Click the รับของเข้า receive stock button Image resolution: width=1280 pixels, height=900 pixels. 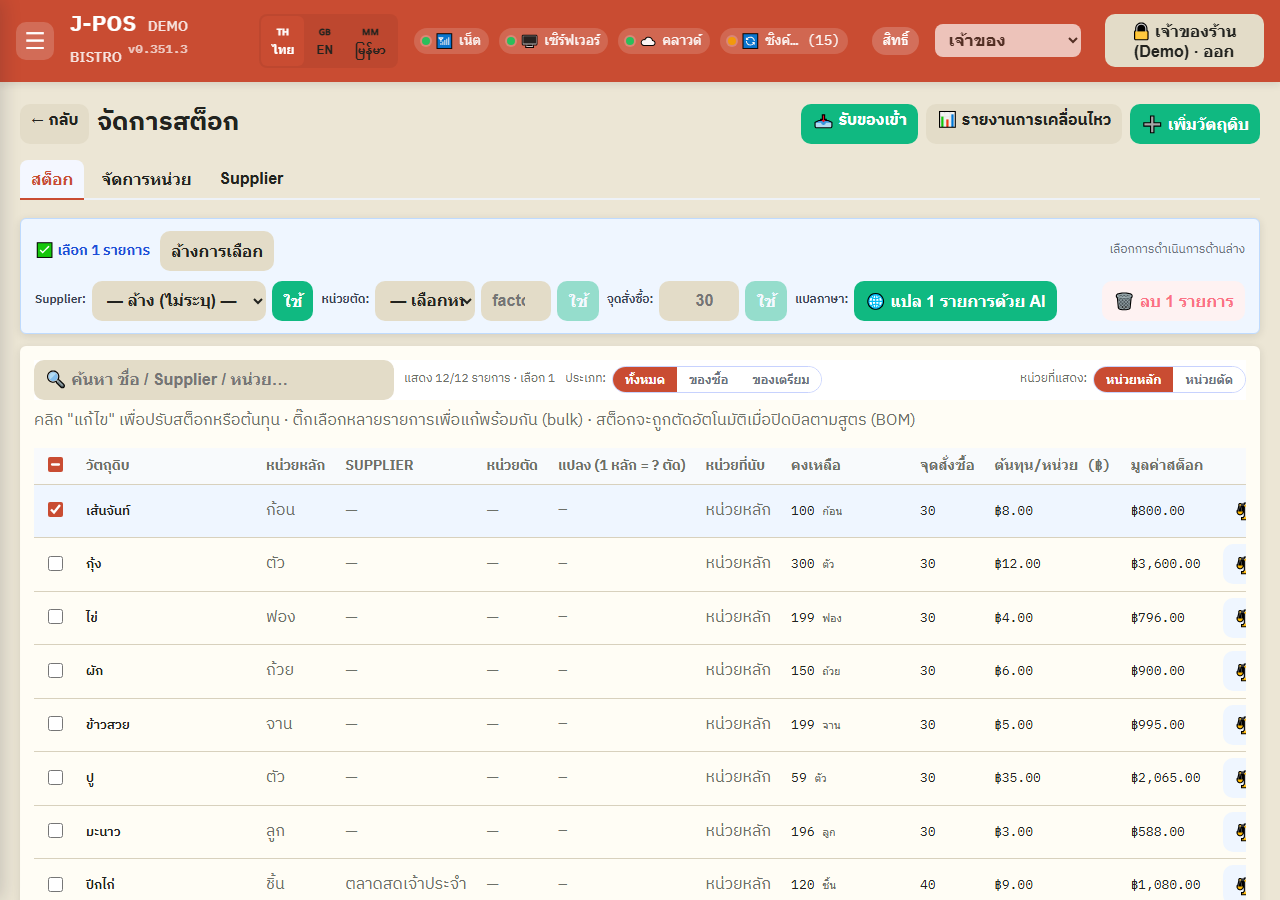(x=859, y=124)
